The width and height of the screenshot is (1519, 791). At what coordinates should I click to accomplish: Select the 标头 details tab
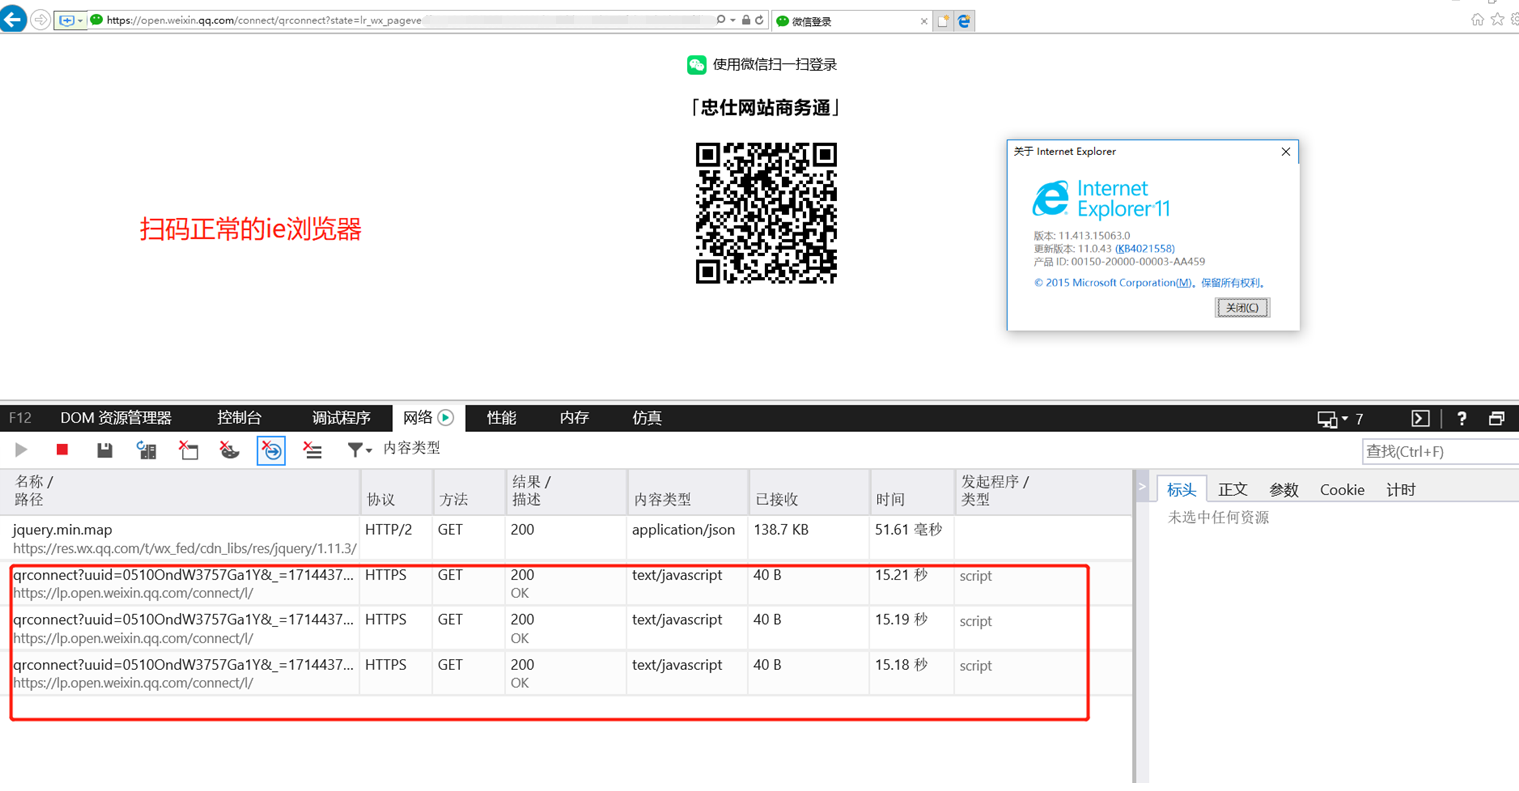coord(1181,489)
